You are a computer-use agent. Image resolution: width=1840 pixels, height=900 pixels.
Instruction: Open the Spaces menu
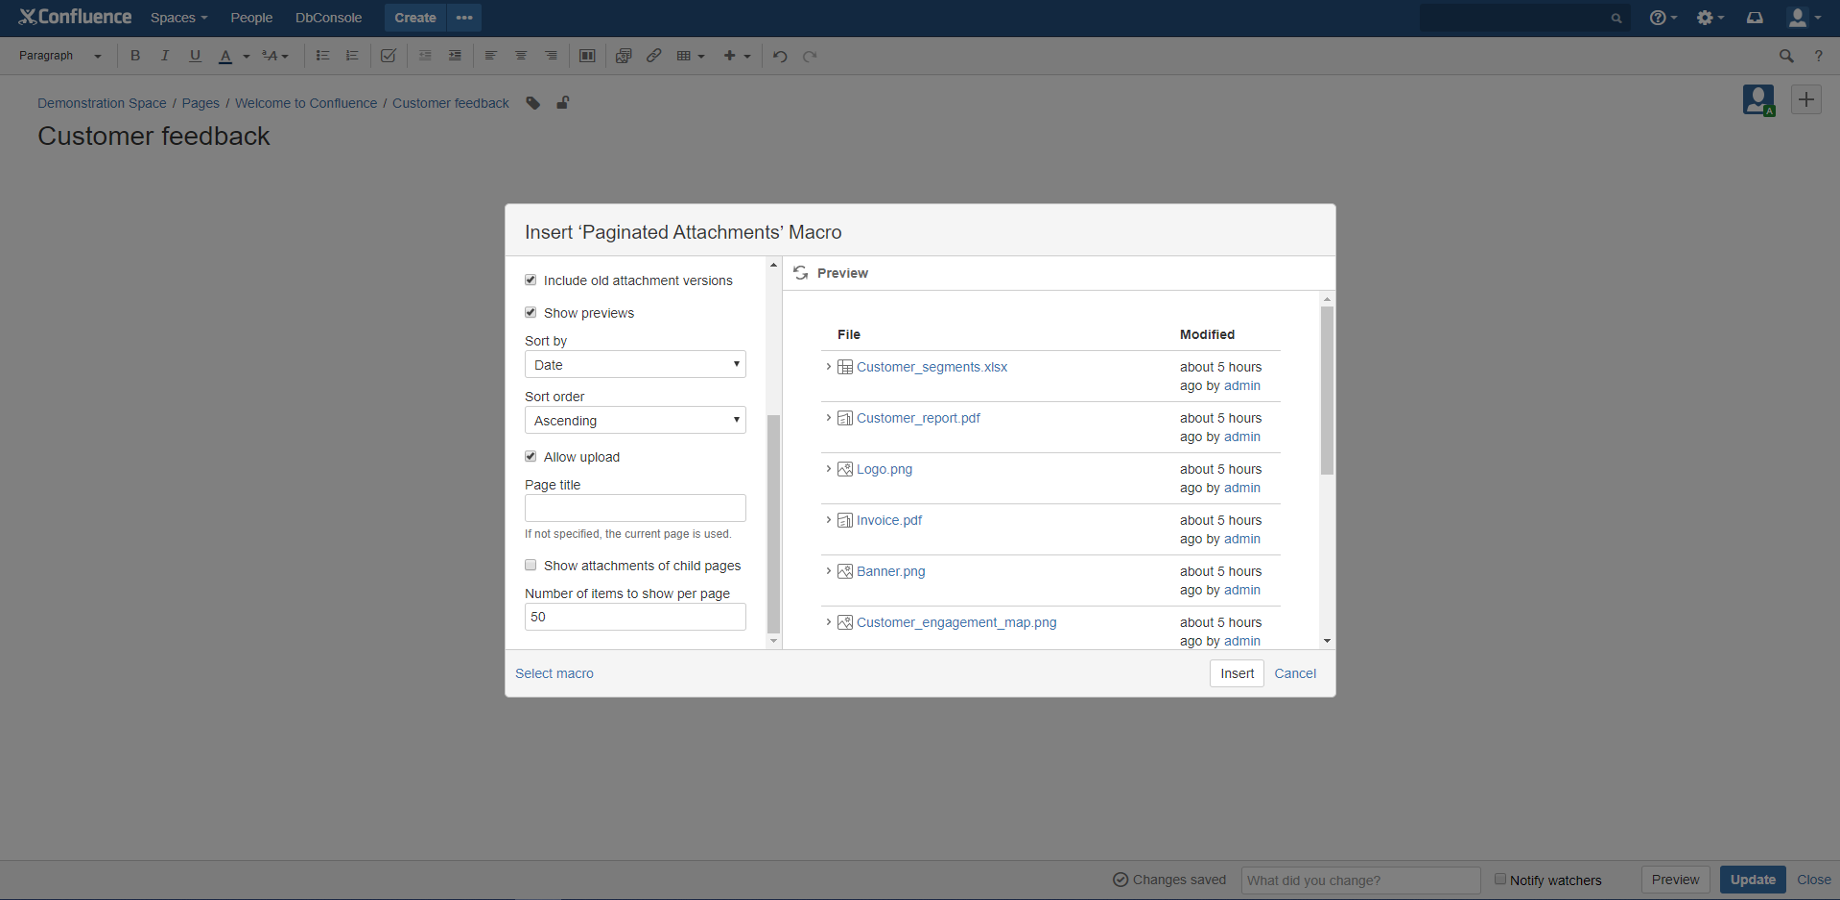179,18
